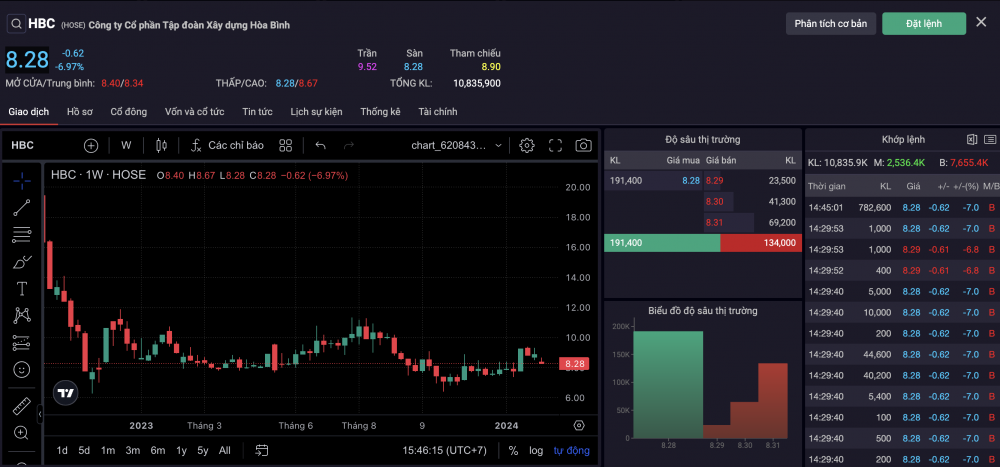Screen dimensions: 1000x467
Task: Switch to the Hồ sơ tab
Action: 80,112
